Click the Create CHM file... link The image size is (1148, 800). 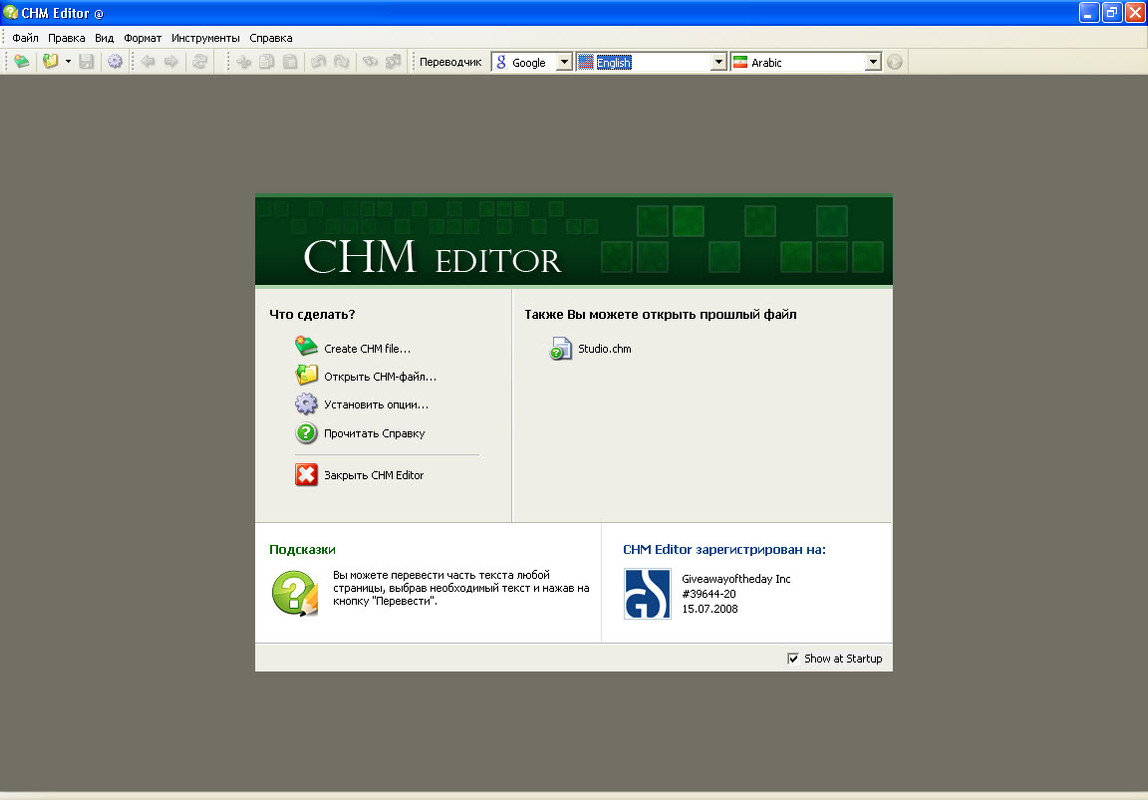coord(368,349)
